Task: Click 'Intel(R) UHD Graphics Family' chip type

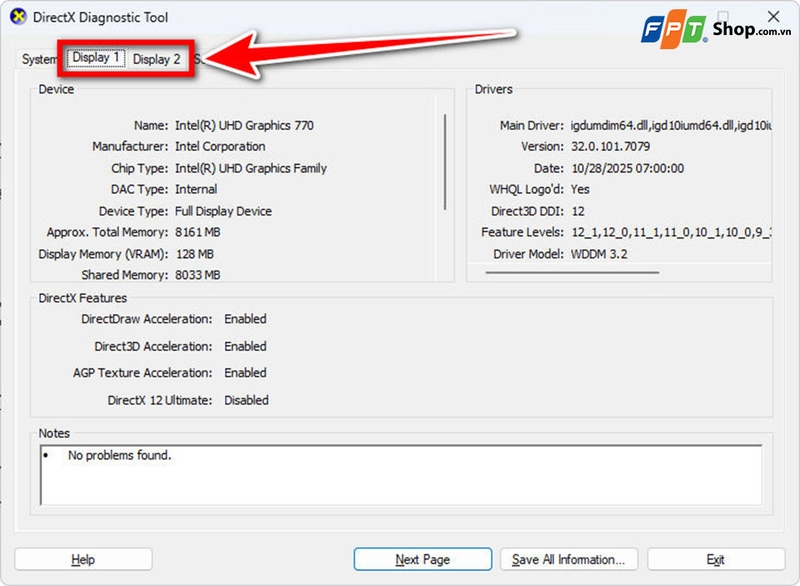Action: click(x=251, y=168)
